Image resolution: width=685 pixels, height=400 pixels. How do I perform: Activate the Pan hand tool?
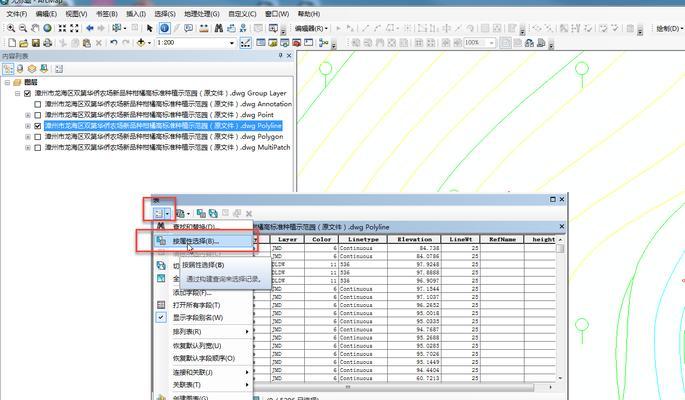(35, 28)
